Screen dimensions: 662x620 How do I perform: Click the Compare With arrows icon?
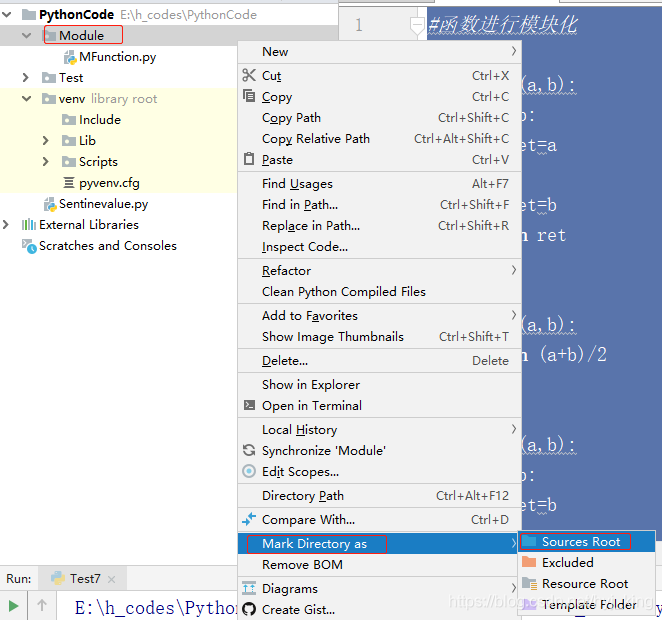249,519
